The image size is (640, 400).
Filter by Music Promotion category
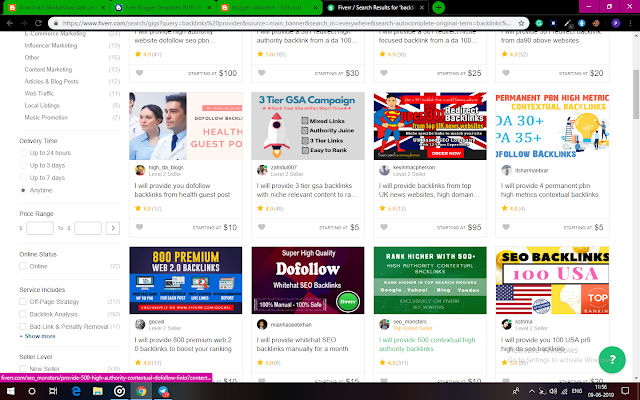pyautogui.click(x=46, y=118)
